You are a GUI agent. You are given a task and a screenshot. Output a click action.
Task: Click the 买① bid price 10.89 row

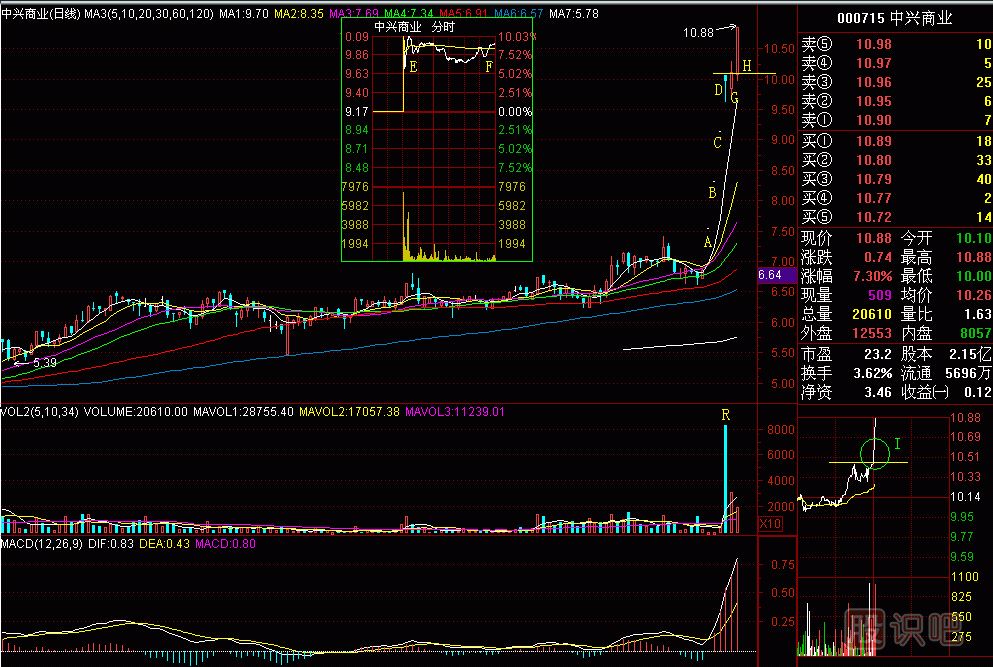click(894, 142)
